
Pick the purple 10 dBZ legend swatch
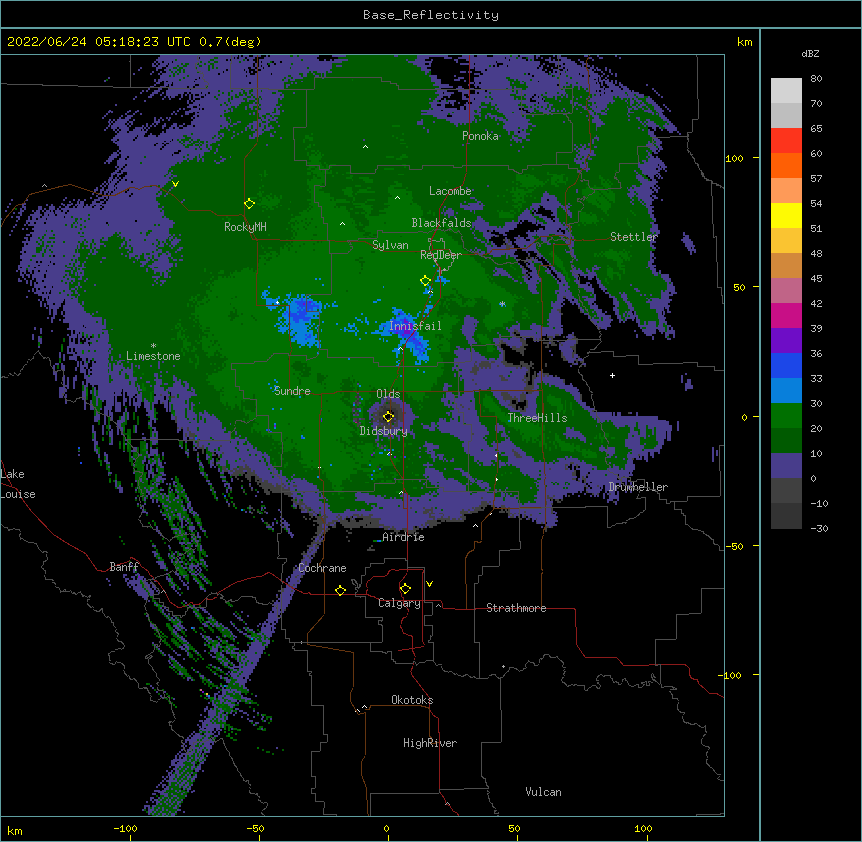click(786, 466)
